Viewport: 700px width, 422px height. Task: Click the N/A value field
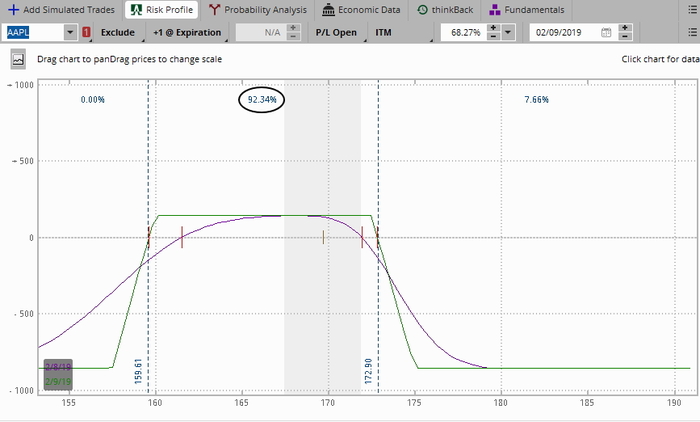tap(260, 33)
